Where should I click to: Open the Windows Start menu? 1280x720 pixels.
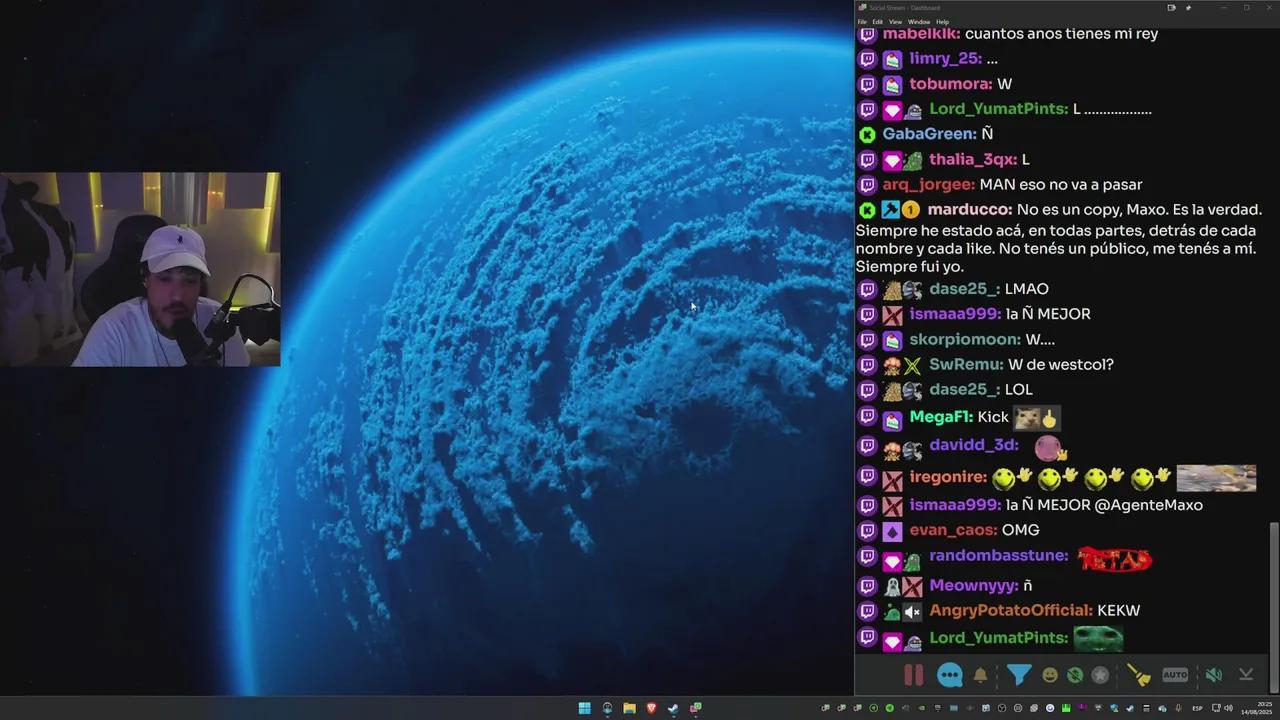[x=584, y=708]
